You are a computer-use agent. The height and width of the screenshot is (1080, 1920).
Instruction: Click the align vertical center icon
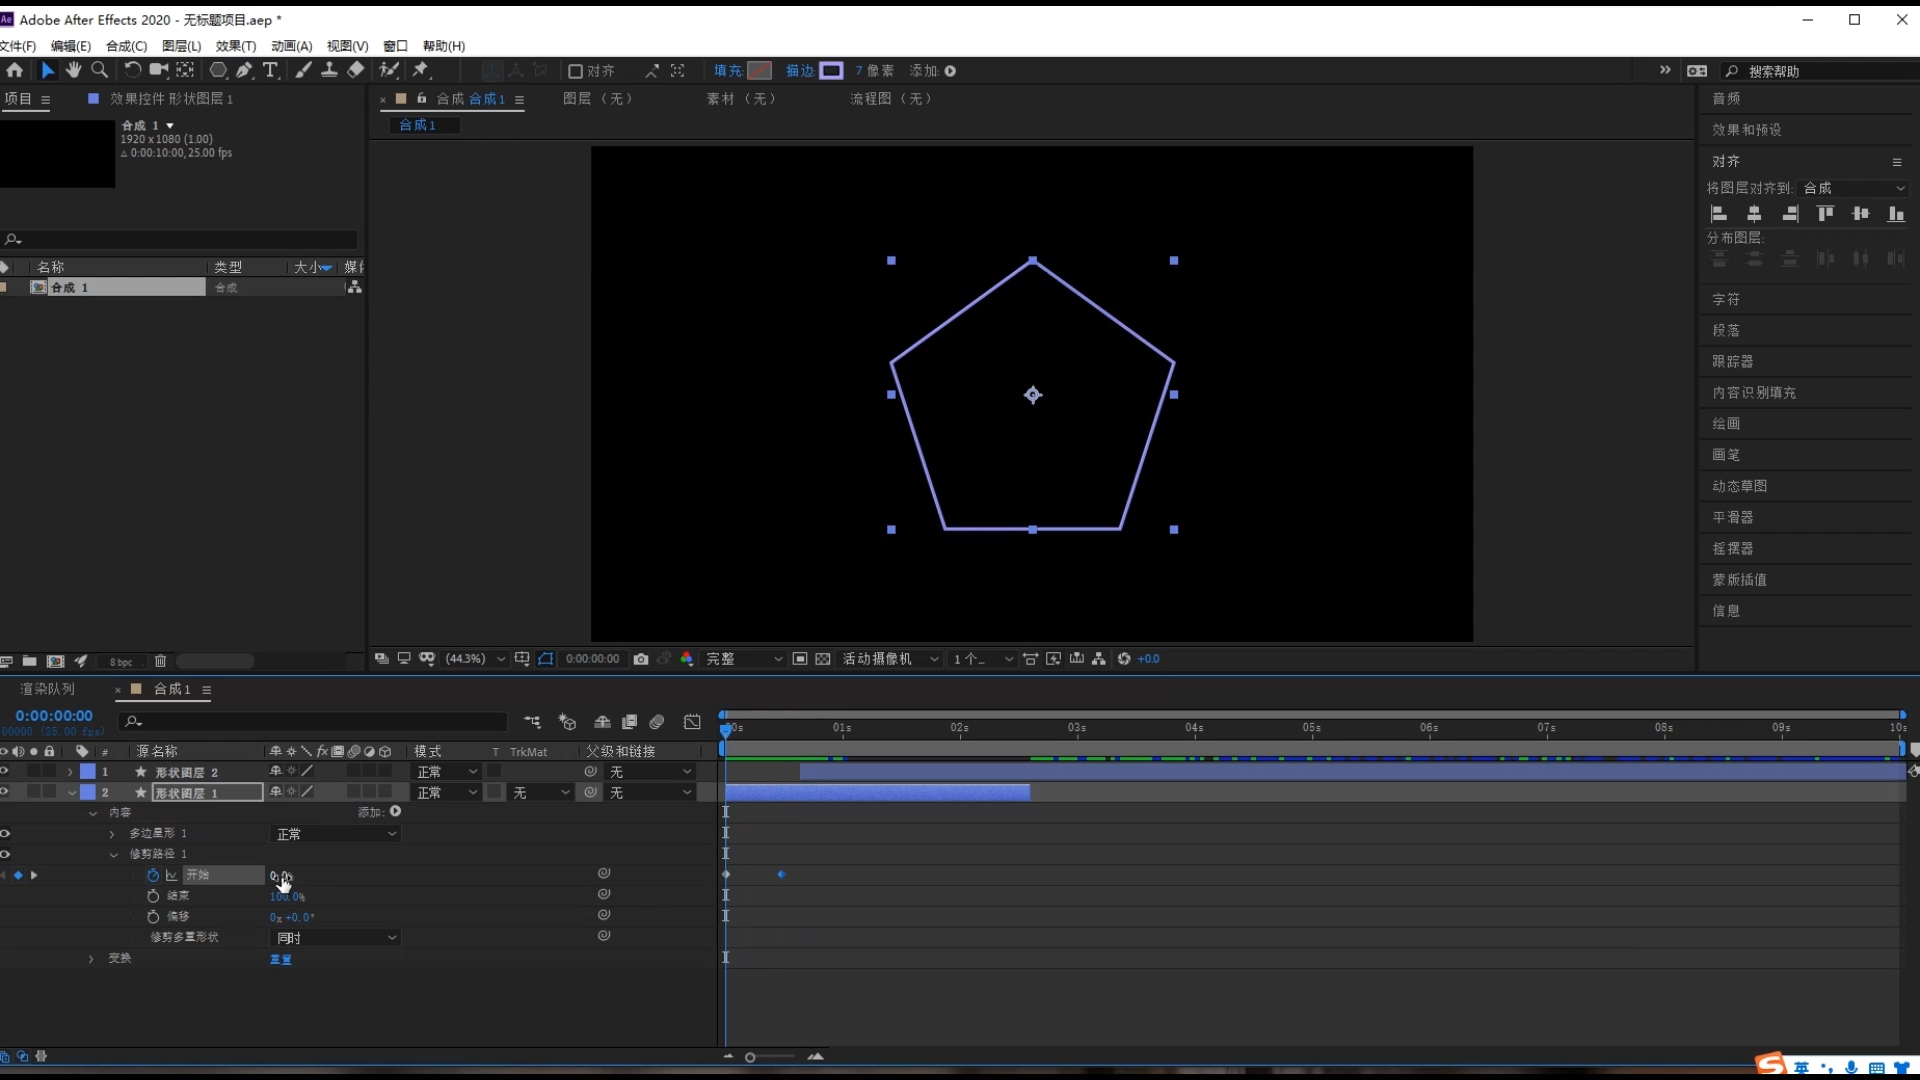pos(1860,214)
